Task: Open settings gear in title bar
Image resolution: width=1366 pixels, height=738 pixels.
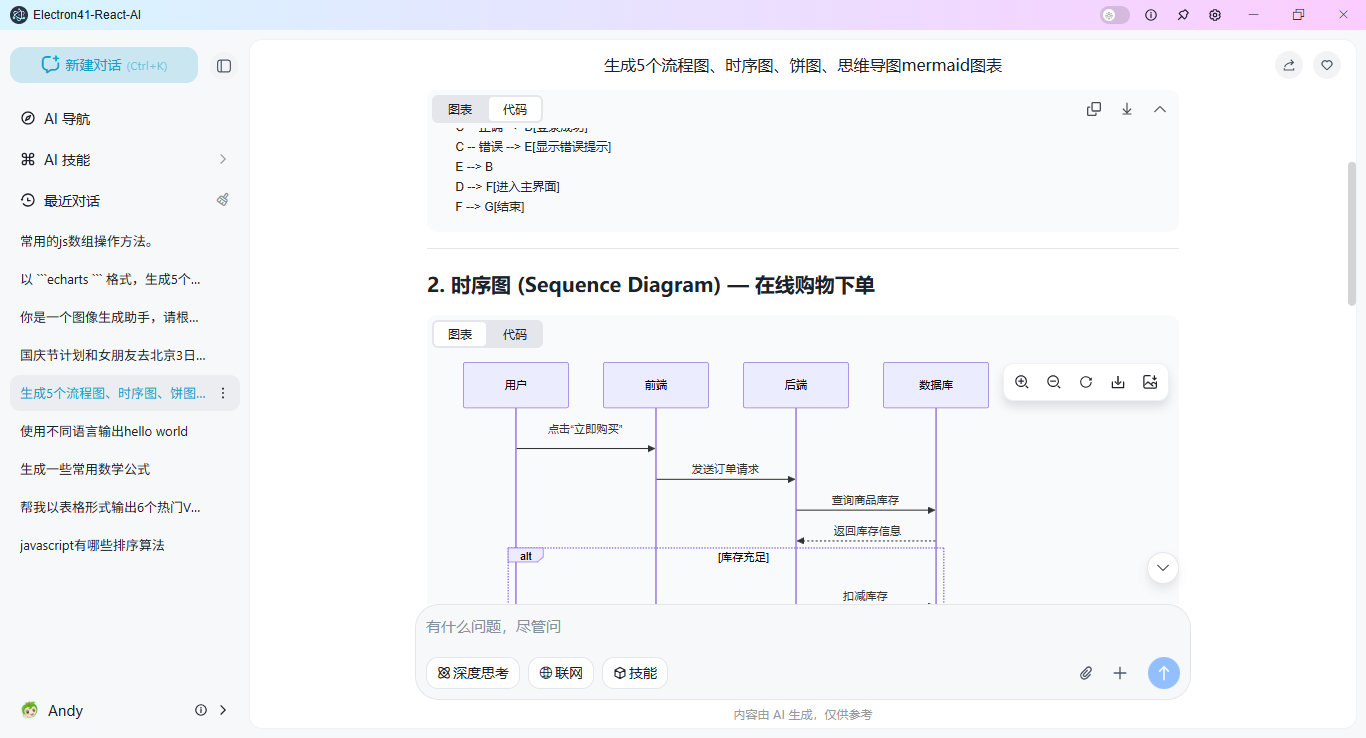Action: pos(1215,15)
